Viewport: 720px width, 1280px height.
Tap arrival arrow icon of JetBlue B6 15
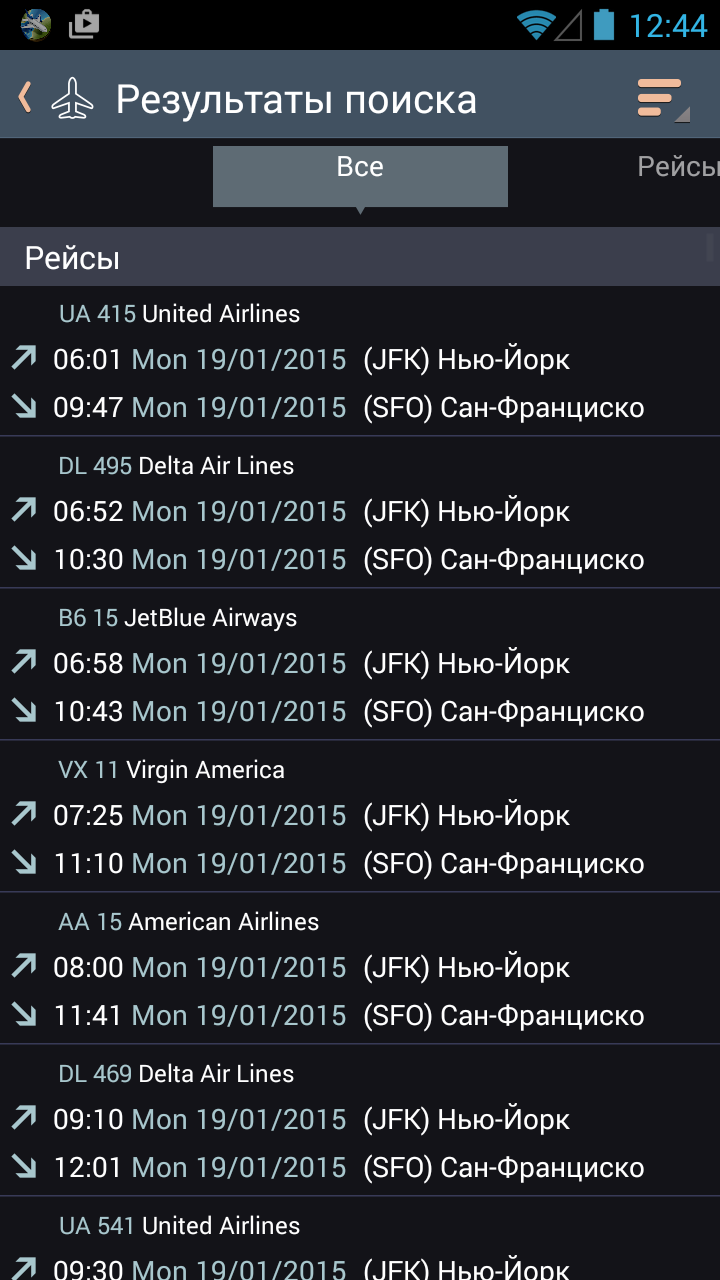[x=24, y=710]
